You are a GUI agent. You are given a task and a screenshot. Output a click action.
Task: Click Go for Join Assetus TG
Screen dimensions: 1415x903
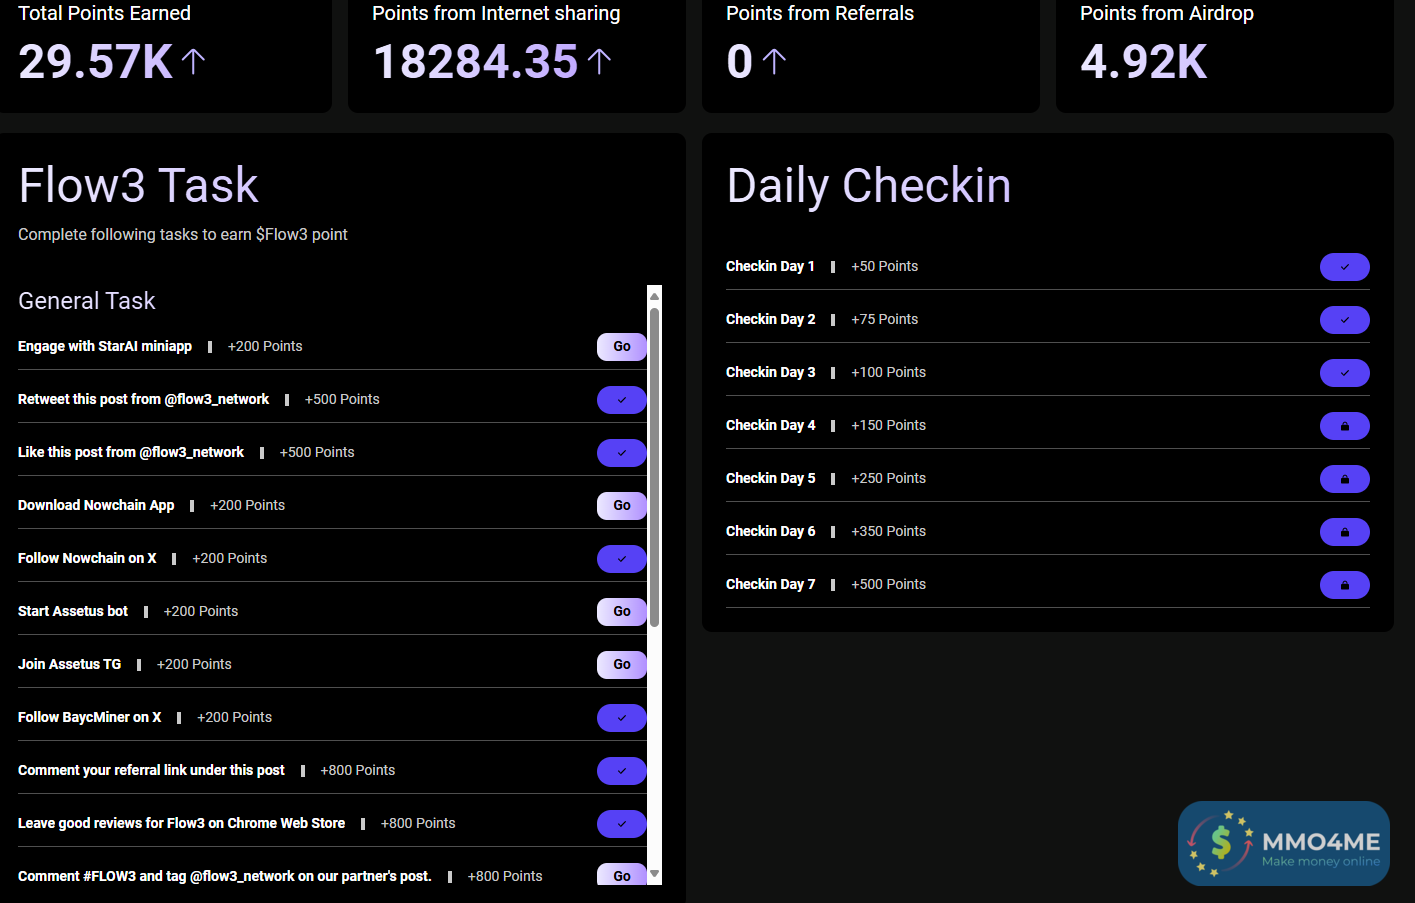622,665
